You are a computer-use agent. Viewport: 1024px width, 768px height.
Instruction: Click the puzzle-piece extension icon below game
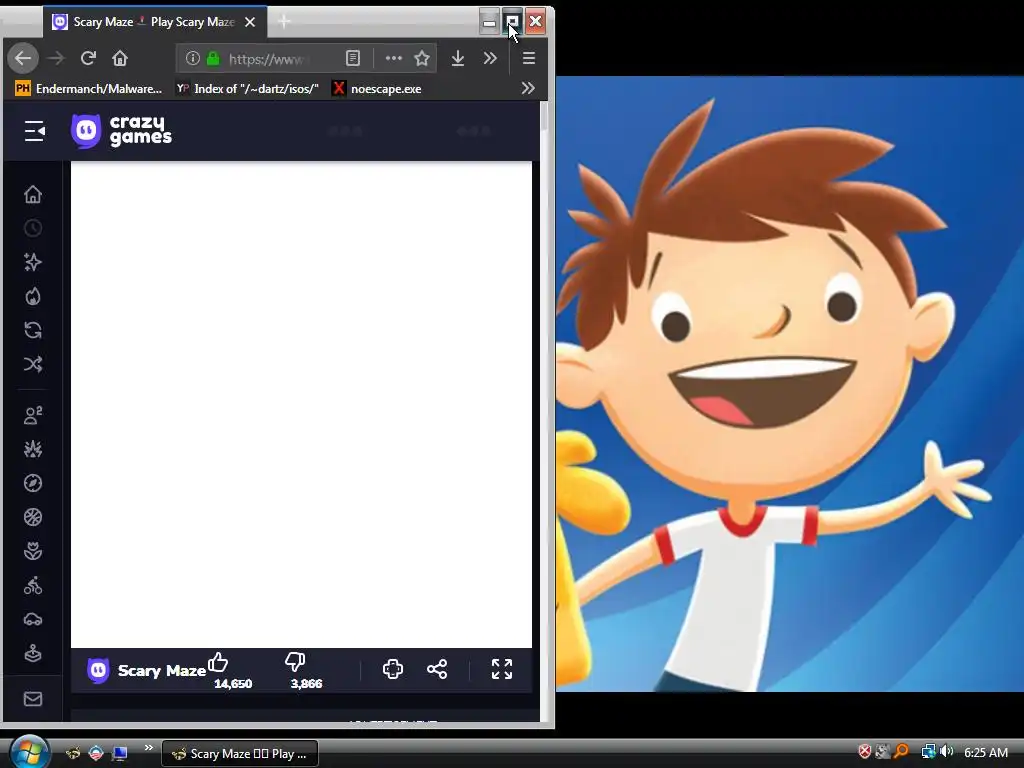click(392, 669)
